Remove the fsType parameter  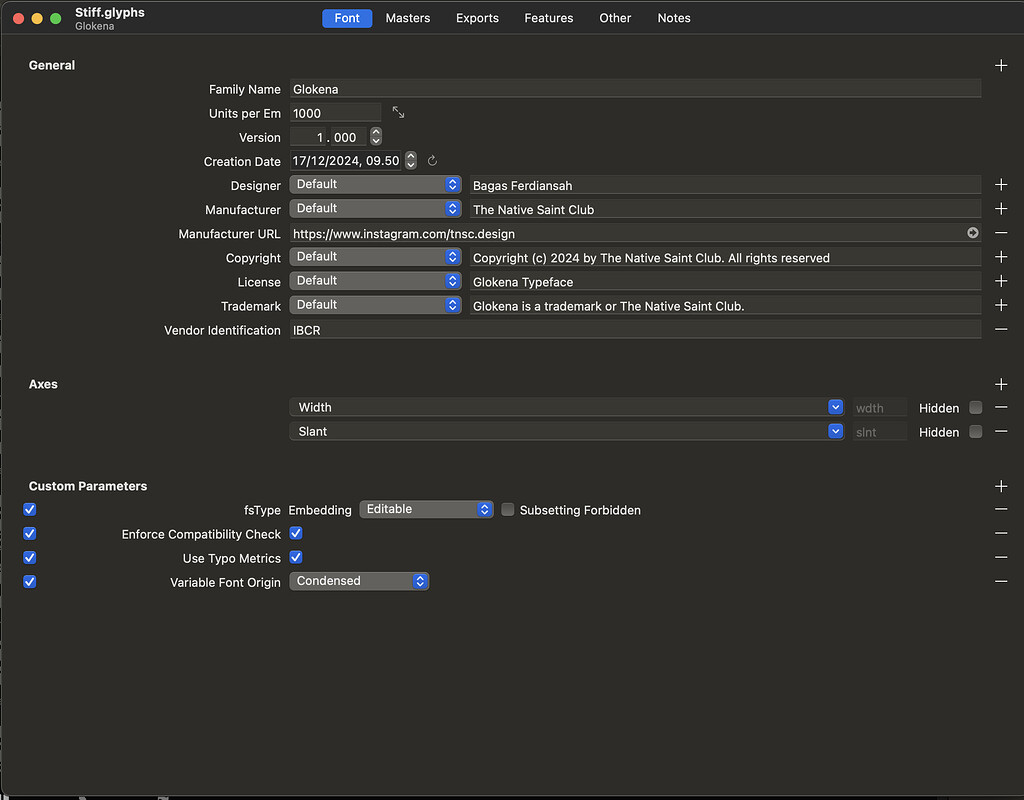pyautogui.click(x=1000, y=509)
